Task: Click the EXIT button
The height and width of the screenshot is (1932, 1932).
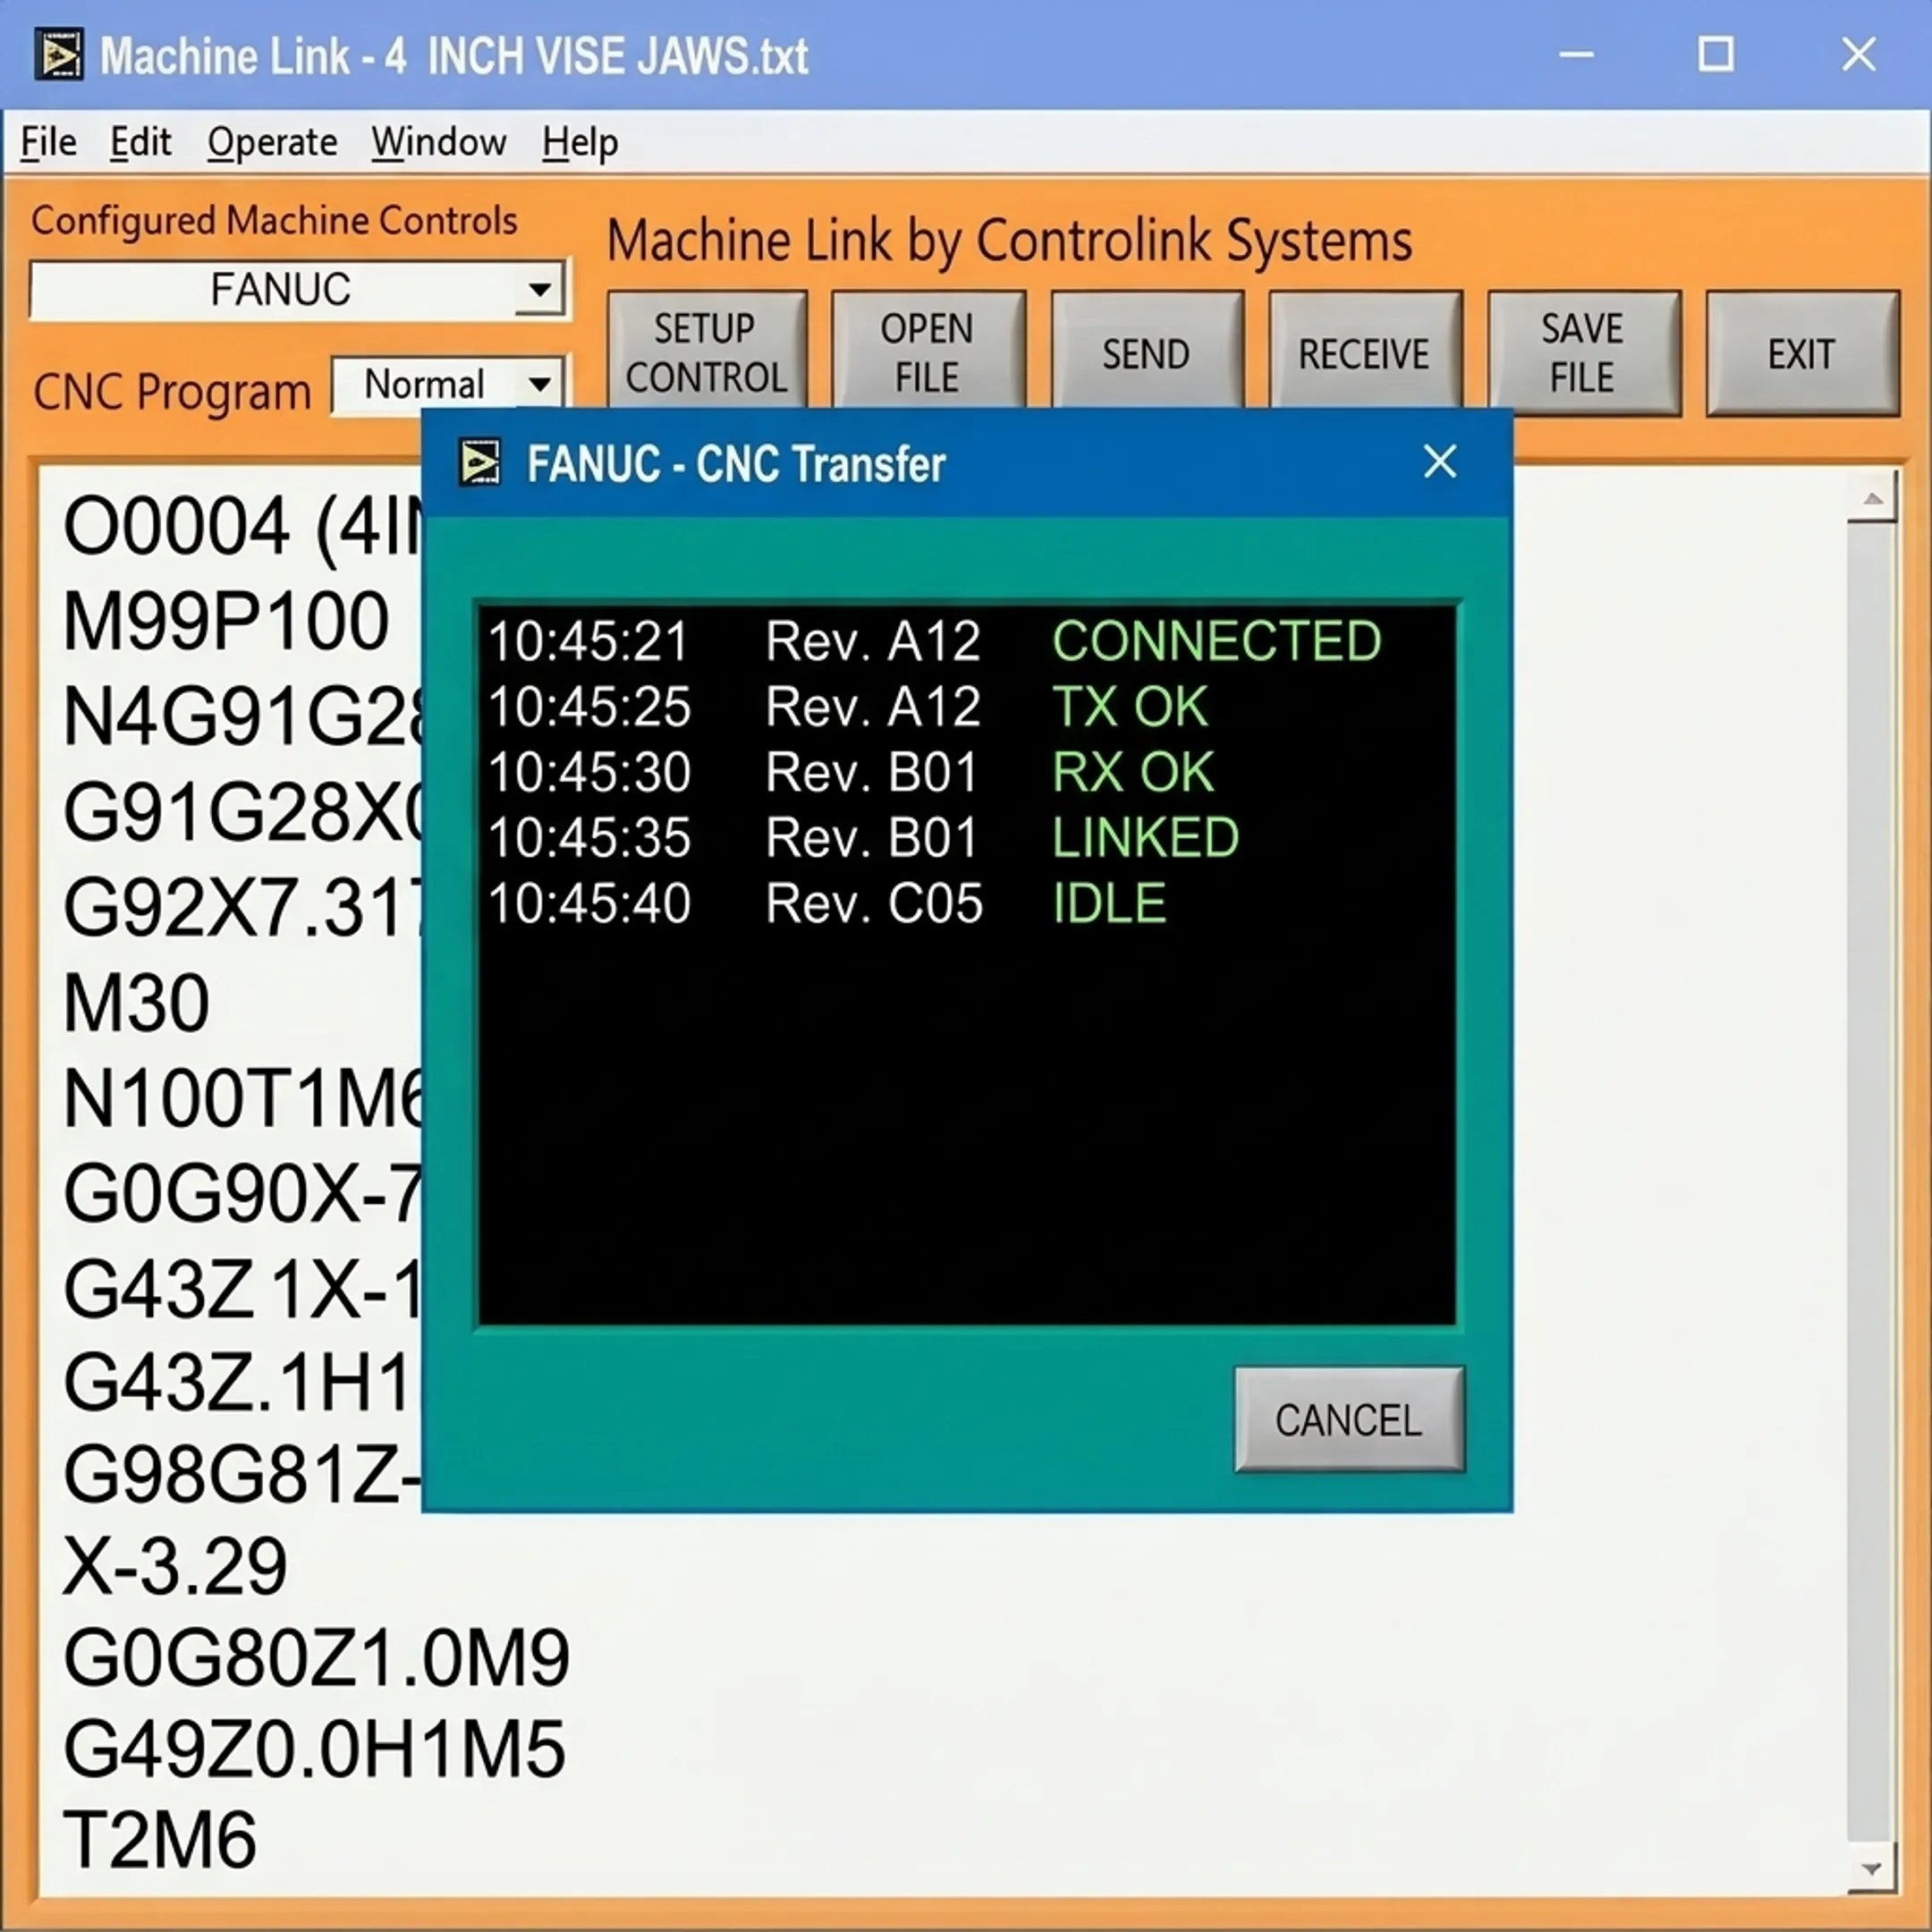Action: pyautogui.click(x=1801, y=353)
